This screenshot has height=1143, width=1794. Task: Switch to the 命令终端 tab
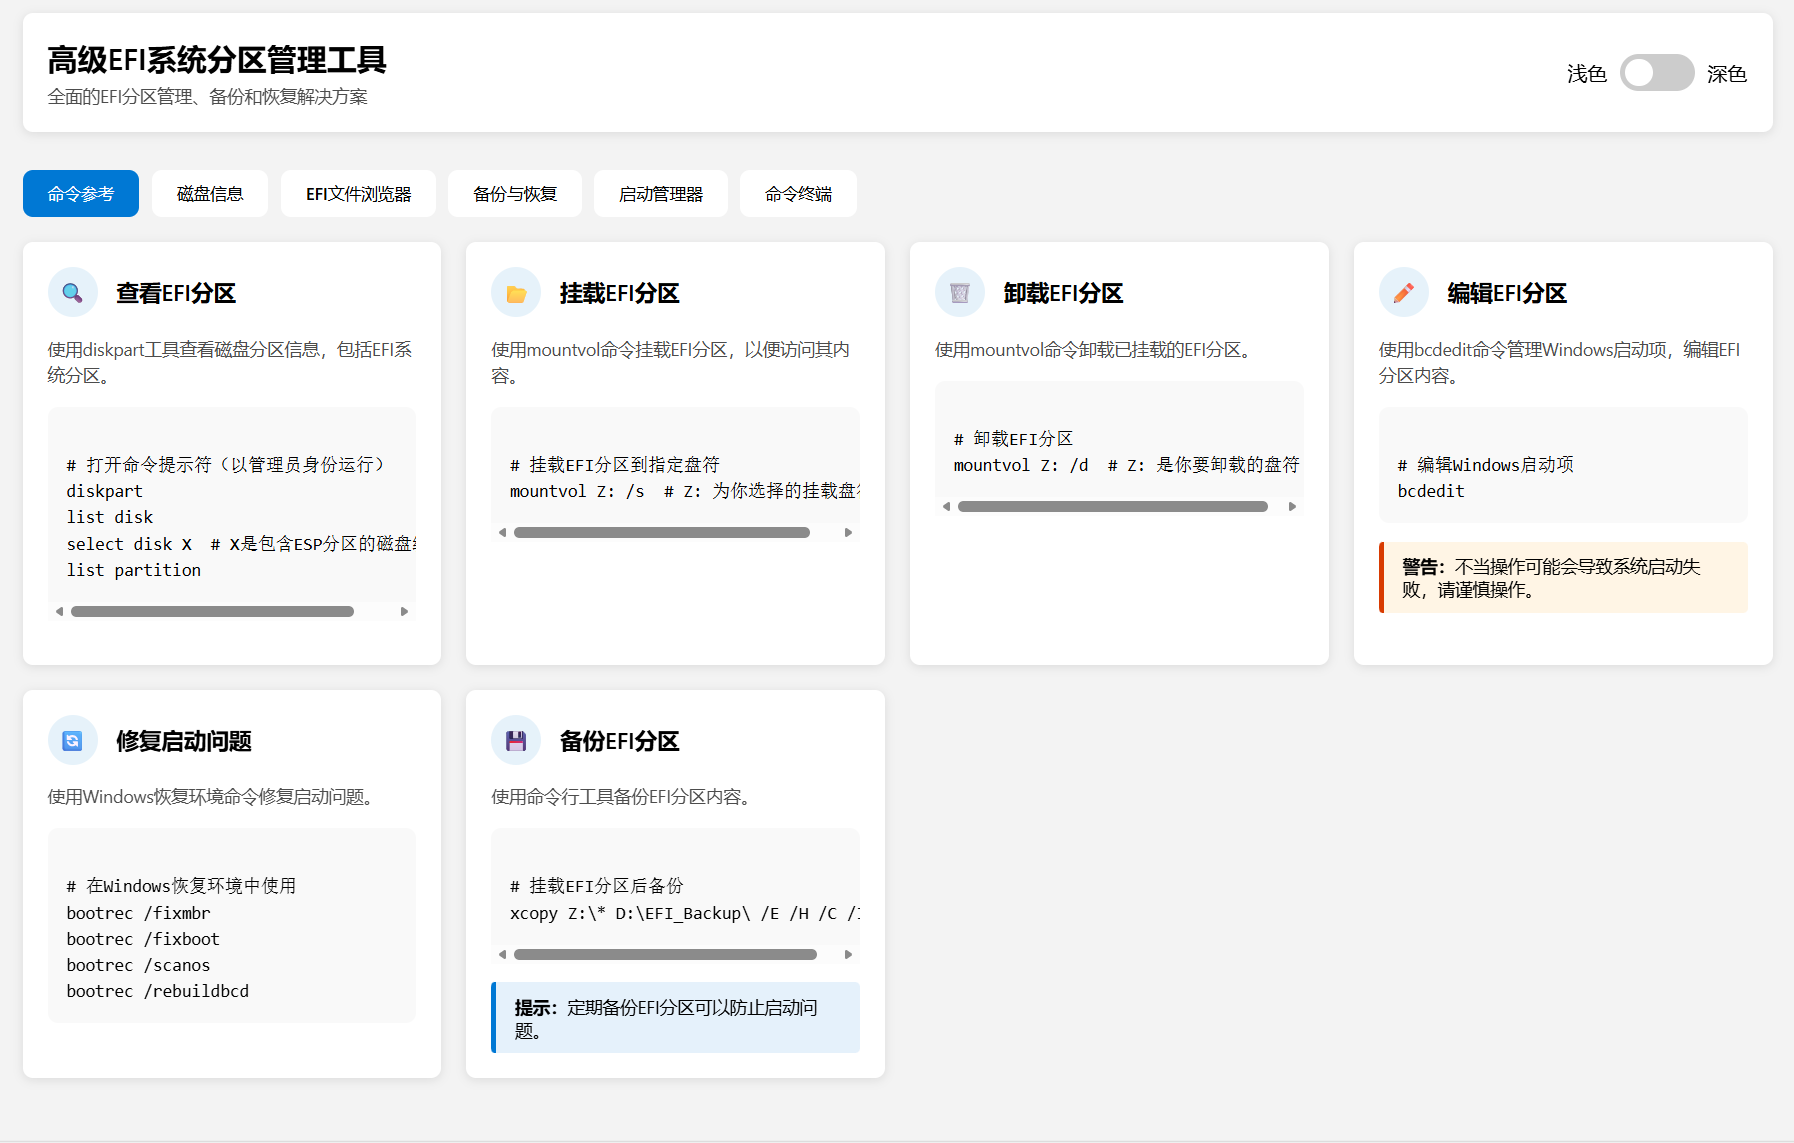(798, 194)
